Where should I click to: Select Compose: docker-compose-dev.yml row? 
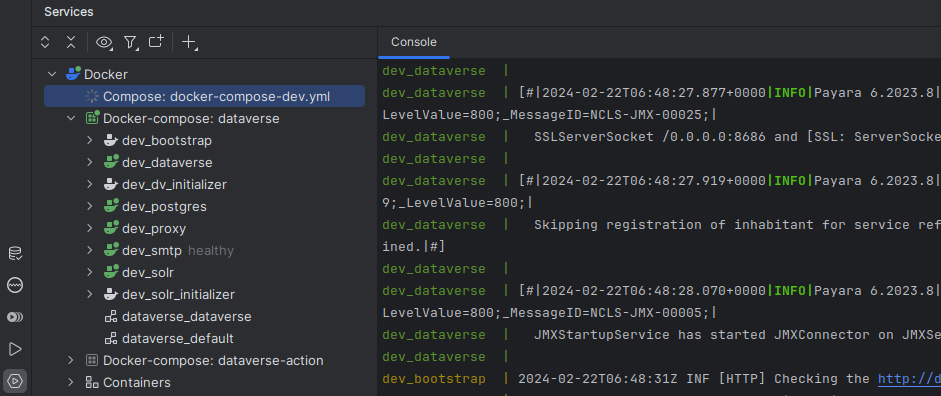204,96
